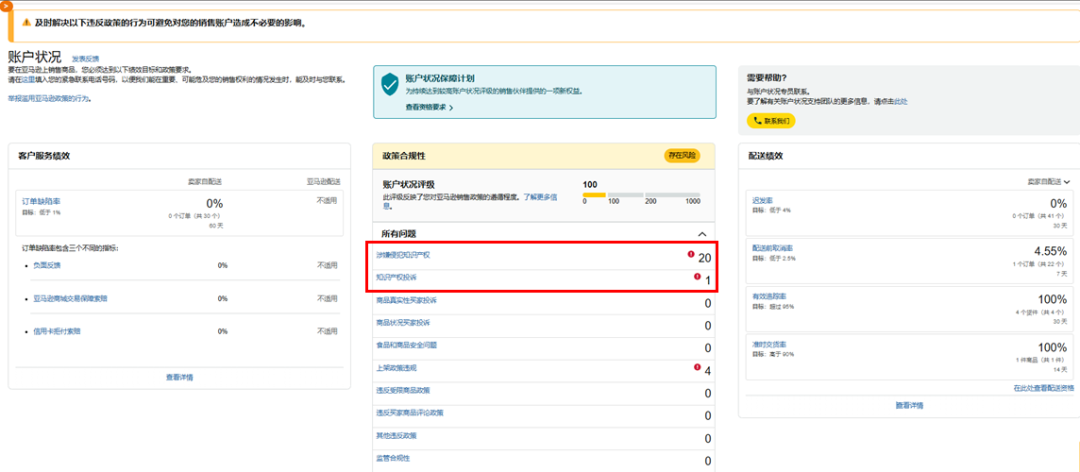The height and width of the screenshot is (472, 1080).
Task: Open the 卖家自配送 dropdown in 配送绩效
Action: click(x=1048, y=181)
